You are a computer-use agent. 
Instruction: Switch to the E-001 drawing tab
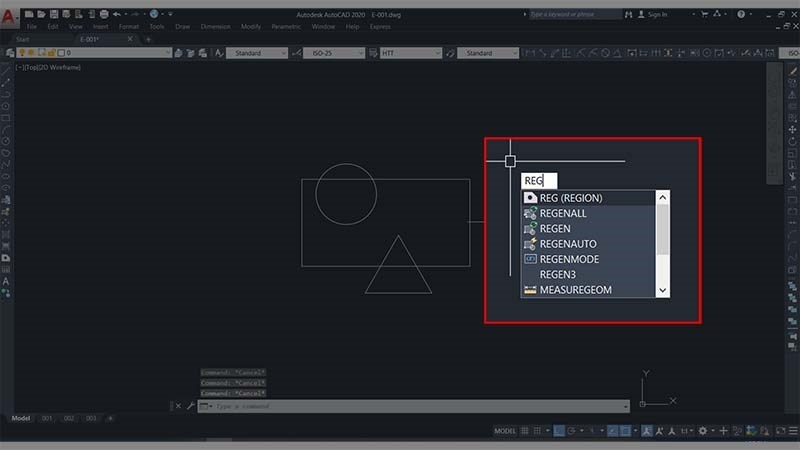[x=89, y=39]
